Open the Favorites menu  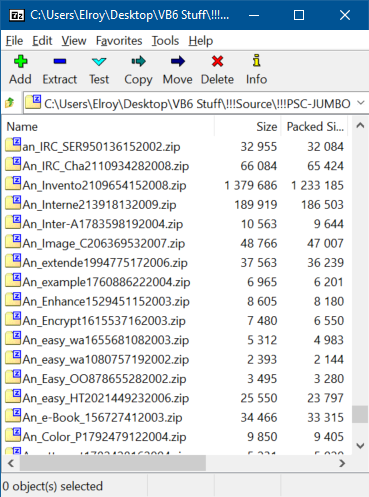[119, 41]
